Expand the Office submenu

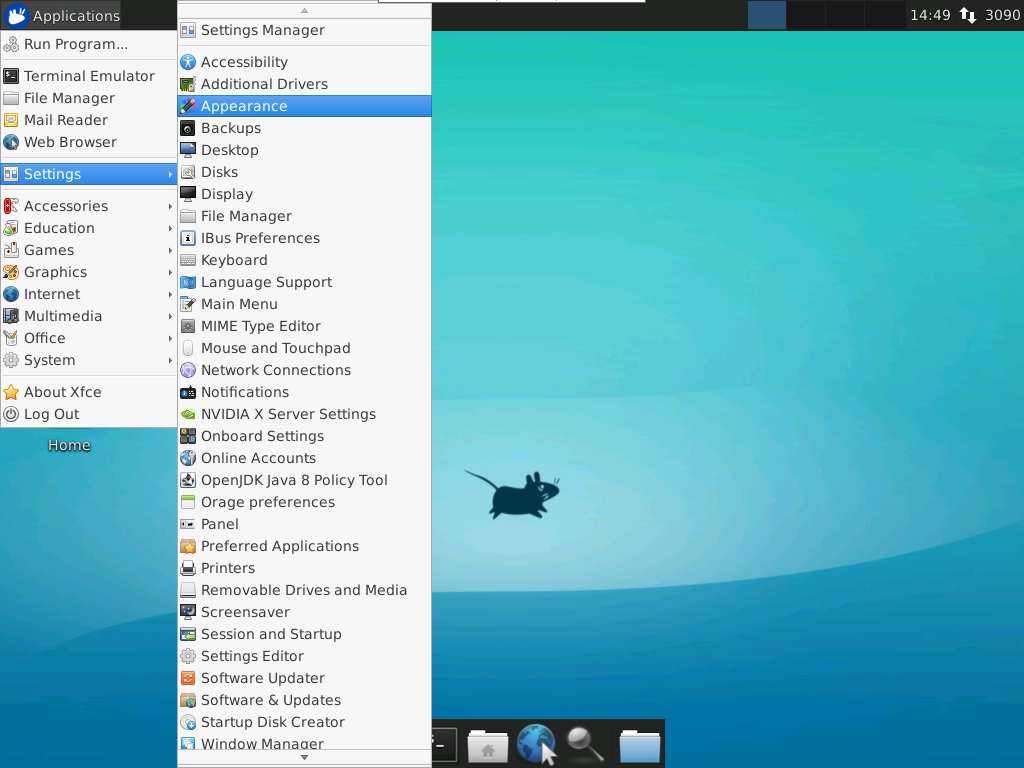(89, 338)
